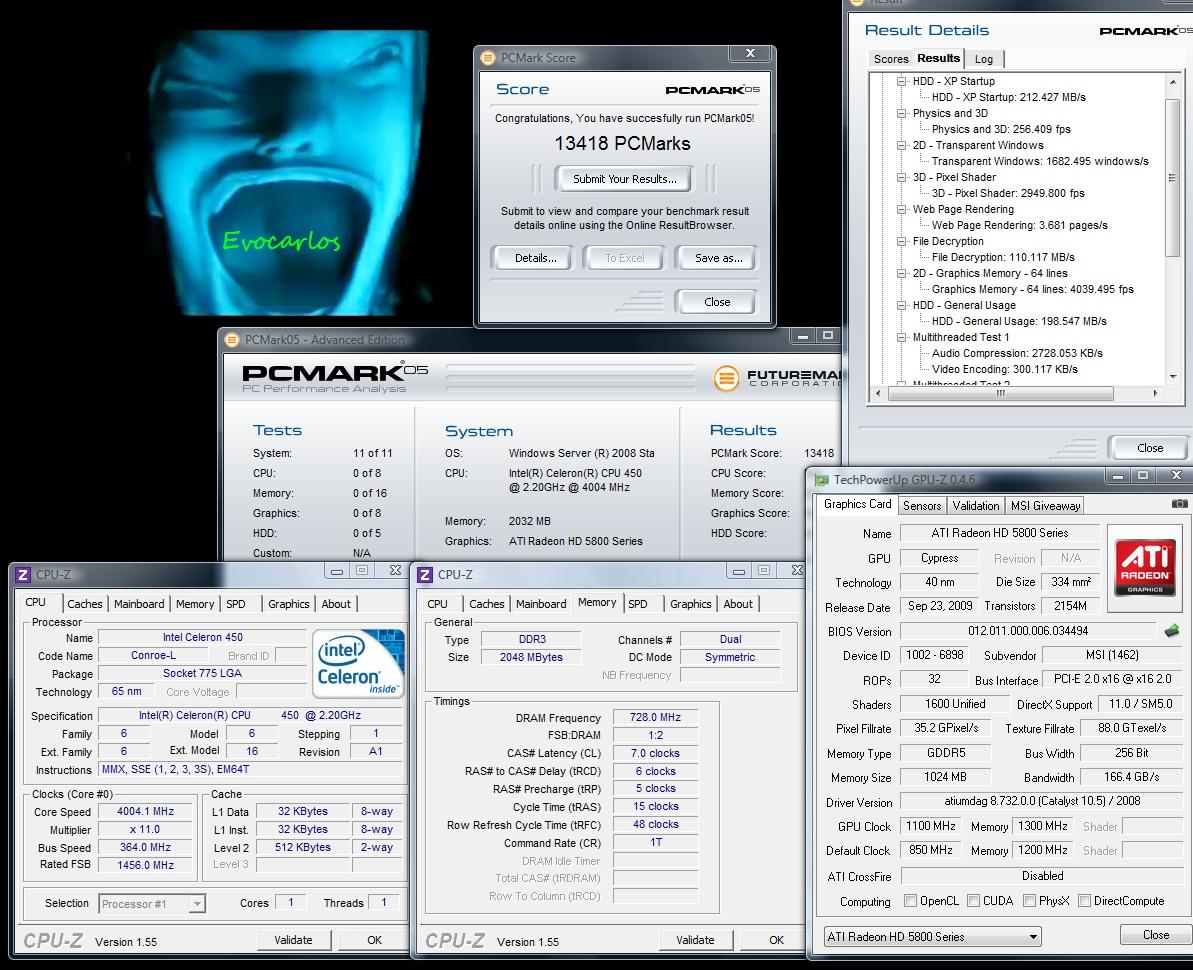Viewport: 1193px width, 970px height.
Task: Click the Close button in Result Details
Action: (x=1150, y=448)
